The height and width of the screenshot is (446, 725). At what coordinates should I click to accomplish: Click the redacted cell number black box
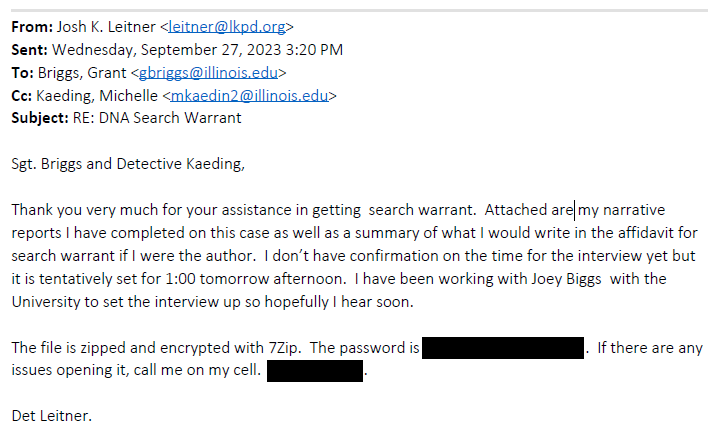tap(315, 371)
